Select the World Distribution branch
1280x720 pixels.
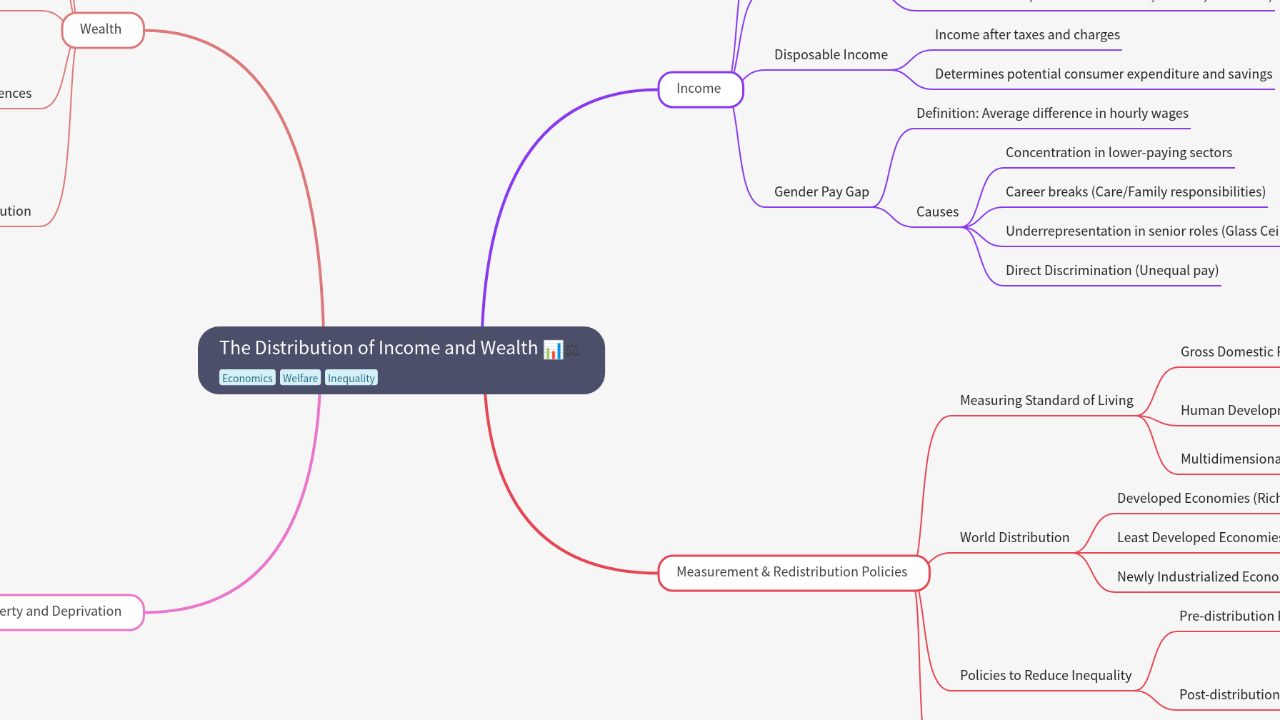1014,538
